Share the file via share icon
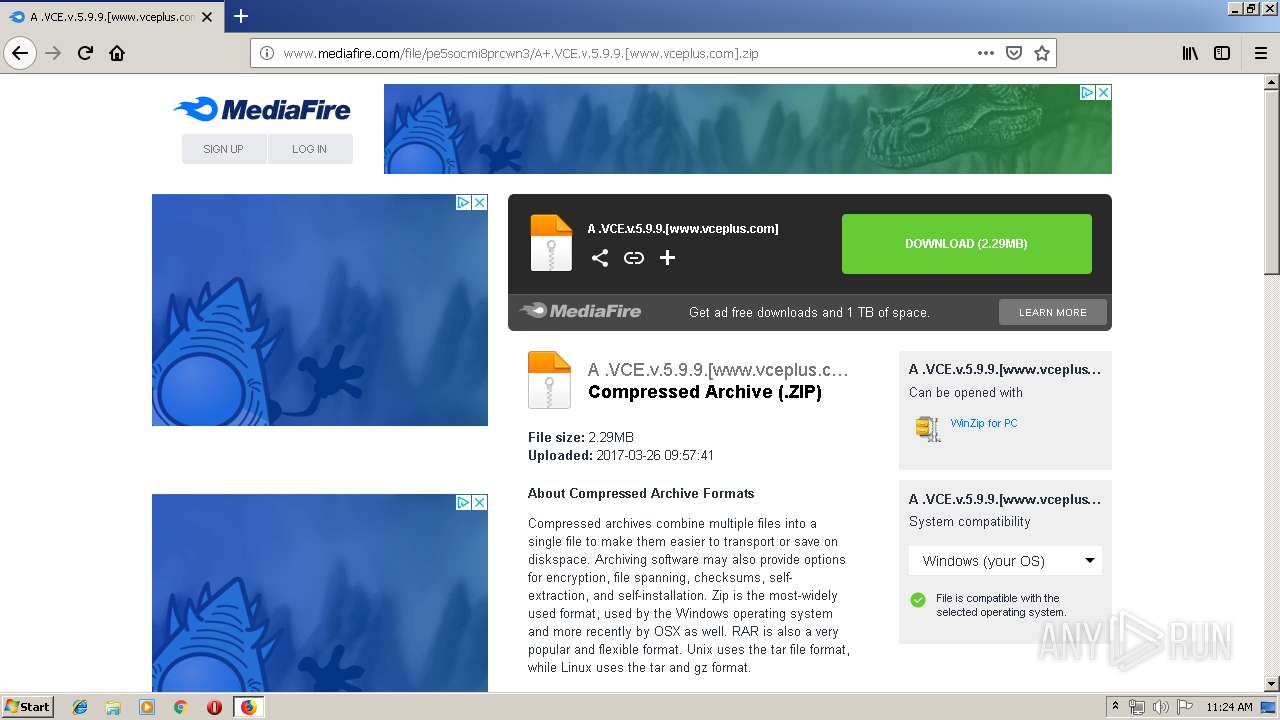 click(600, 258)
